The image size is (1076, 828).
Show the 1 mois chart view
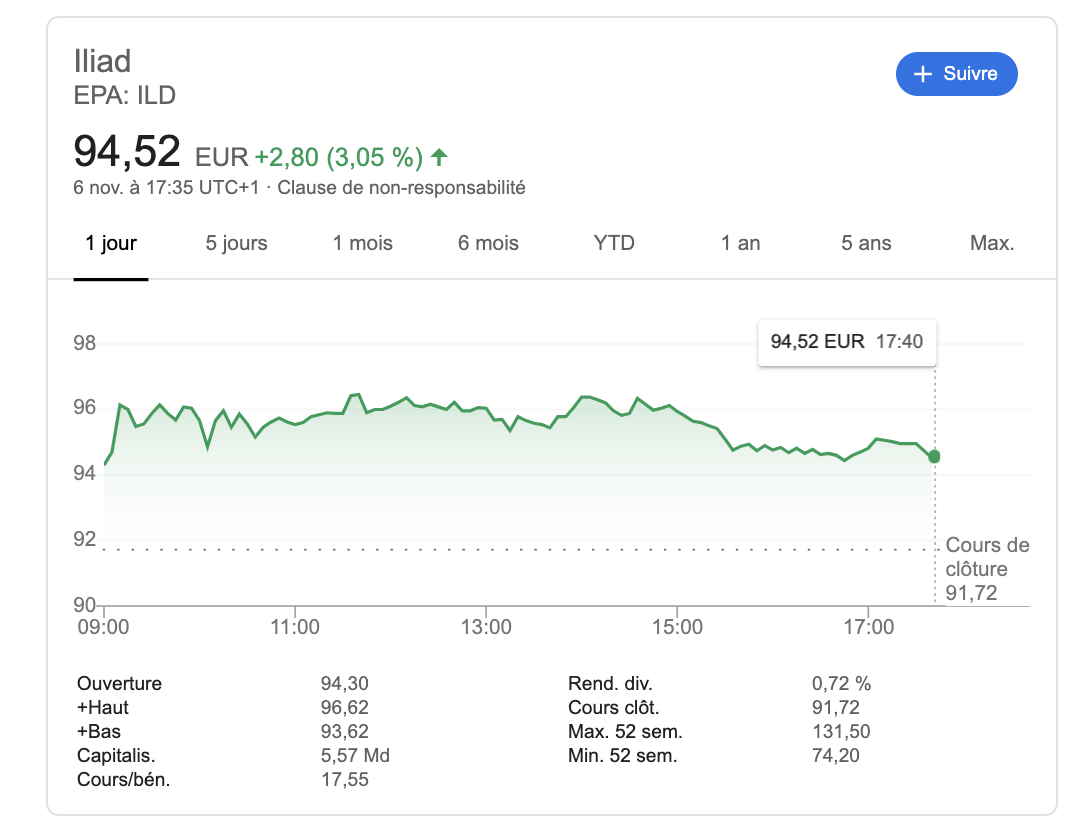(363, 243)
